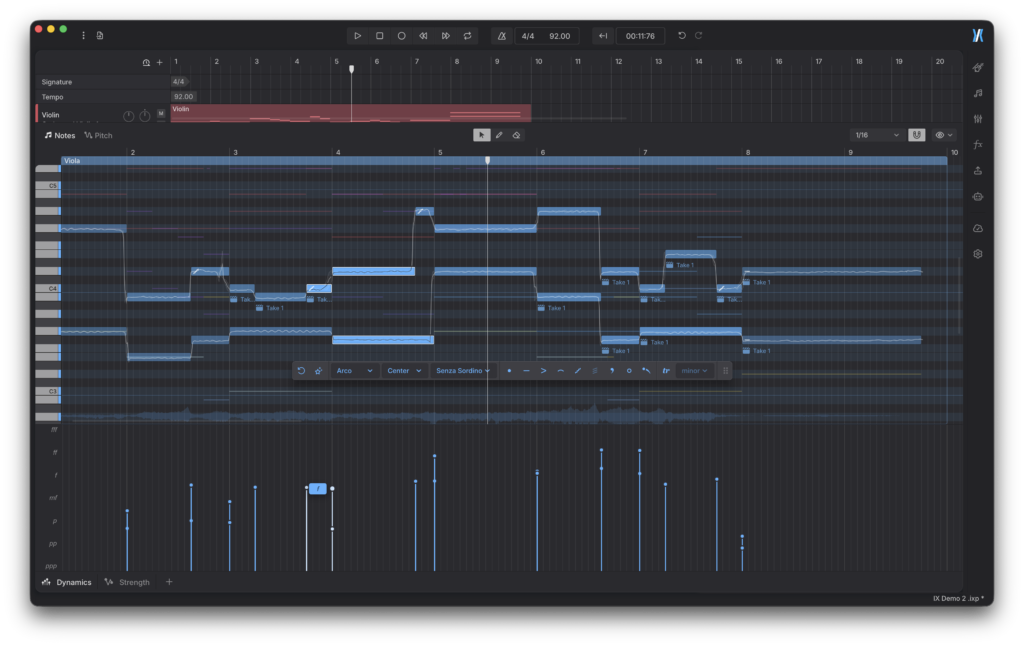Screen dimensions: 1024x646
Task: Click the 92.00 value in Tempo lane
Action: click(184, 97)
